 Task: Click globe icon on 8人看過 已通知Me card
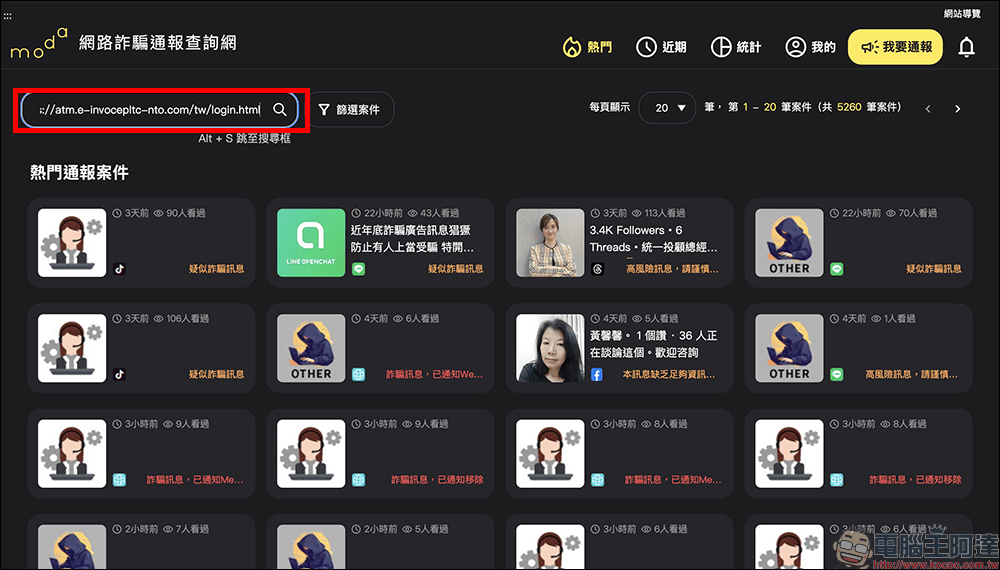pos(598,479)
